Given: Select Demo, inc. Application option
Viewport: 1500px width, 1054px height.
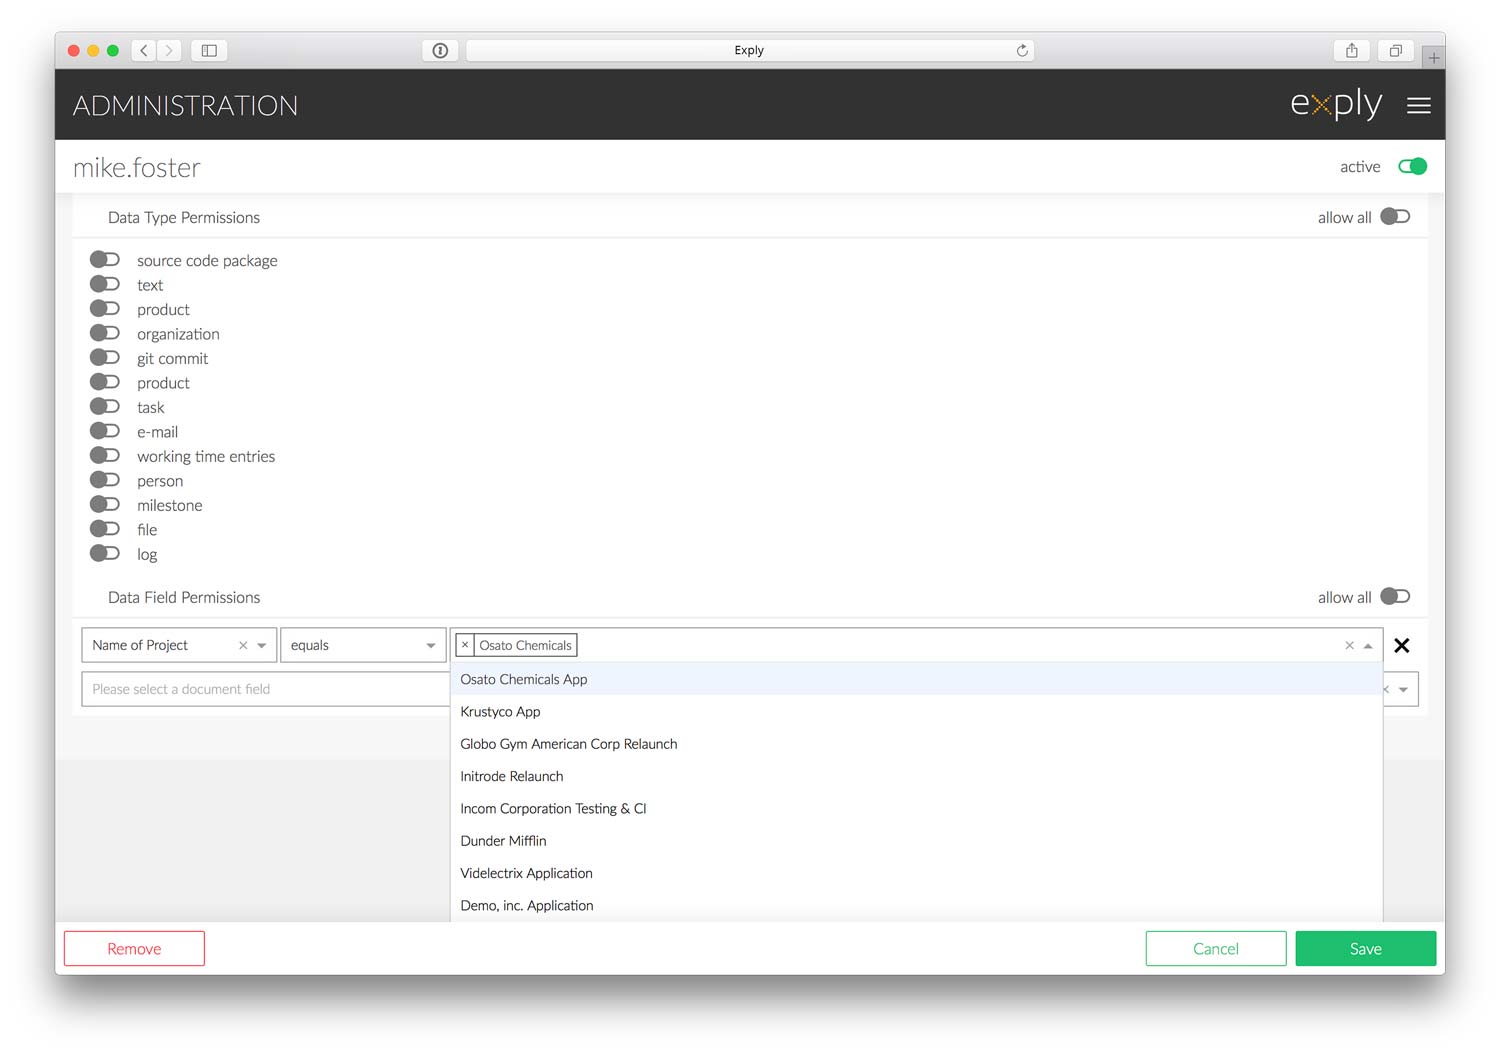Looking at the screenshot, I should 916,905.
